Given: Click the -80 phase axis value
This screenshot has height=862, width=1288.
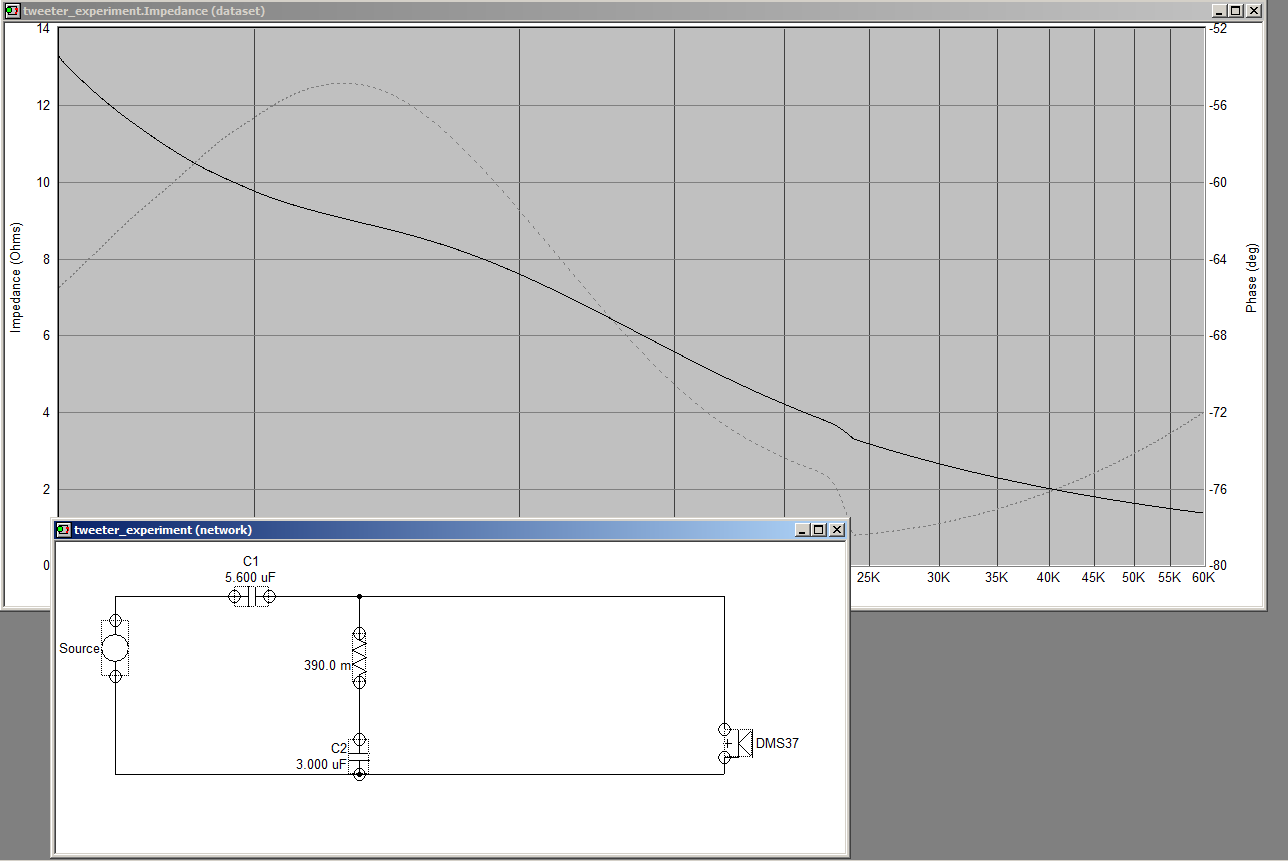Looking at the screenshot, I should tap(1217, 566).
